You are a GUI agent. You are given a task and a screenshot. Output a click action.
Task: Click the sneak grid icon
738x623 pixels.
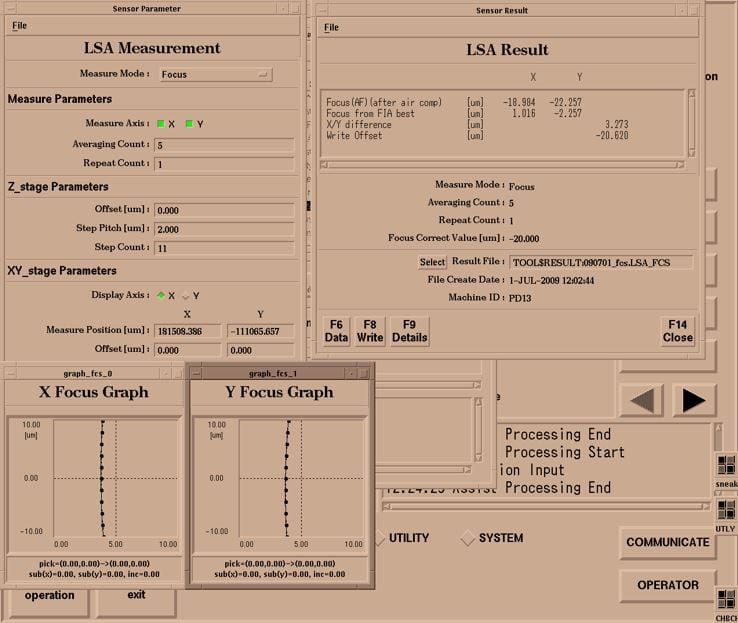pos(726,465)
